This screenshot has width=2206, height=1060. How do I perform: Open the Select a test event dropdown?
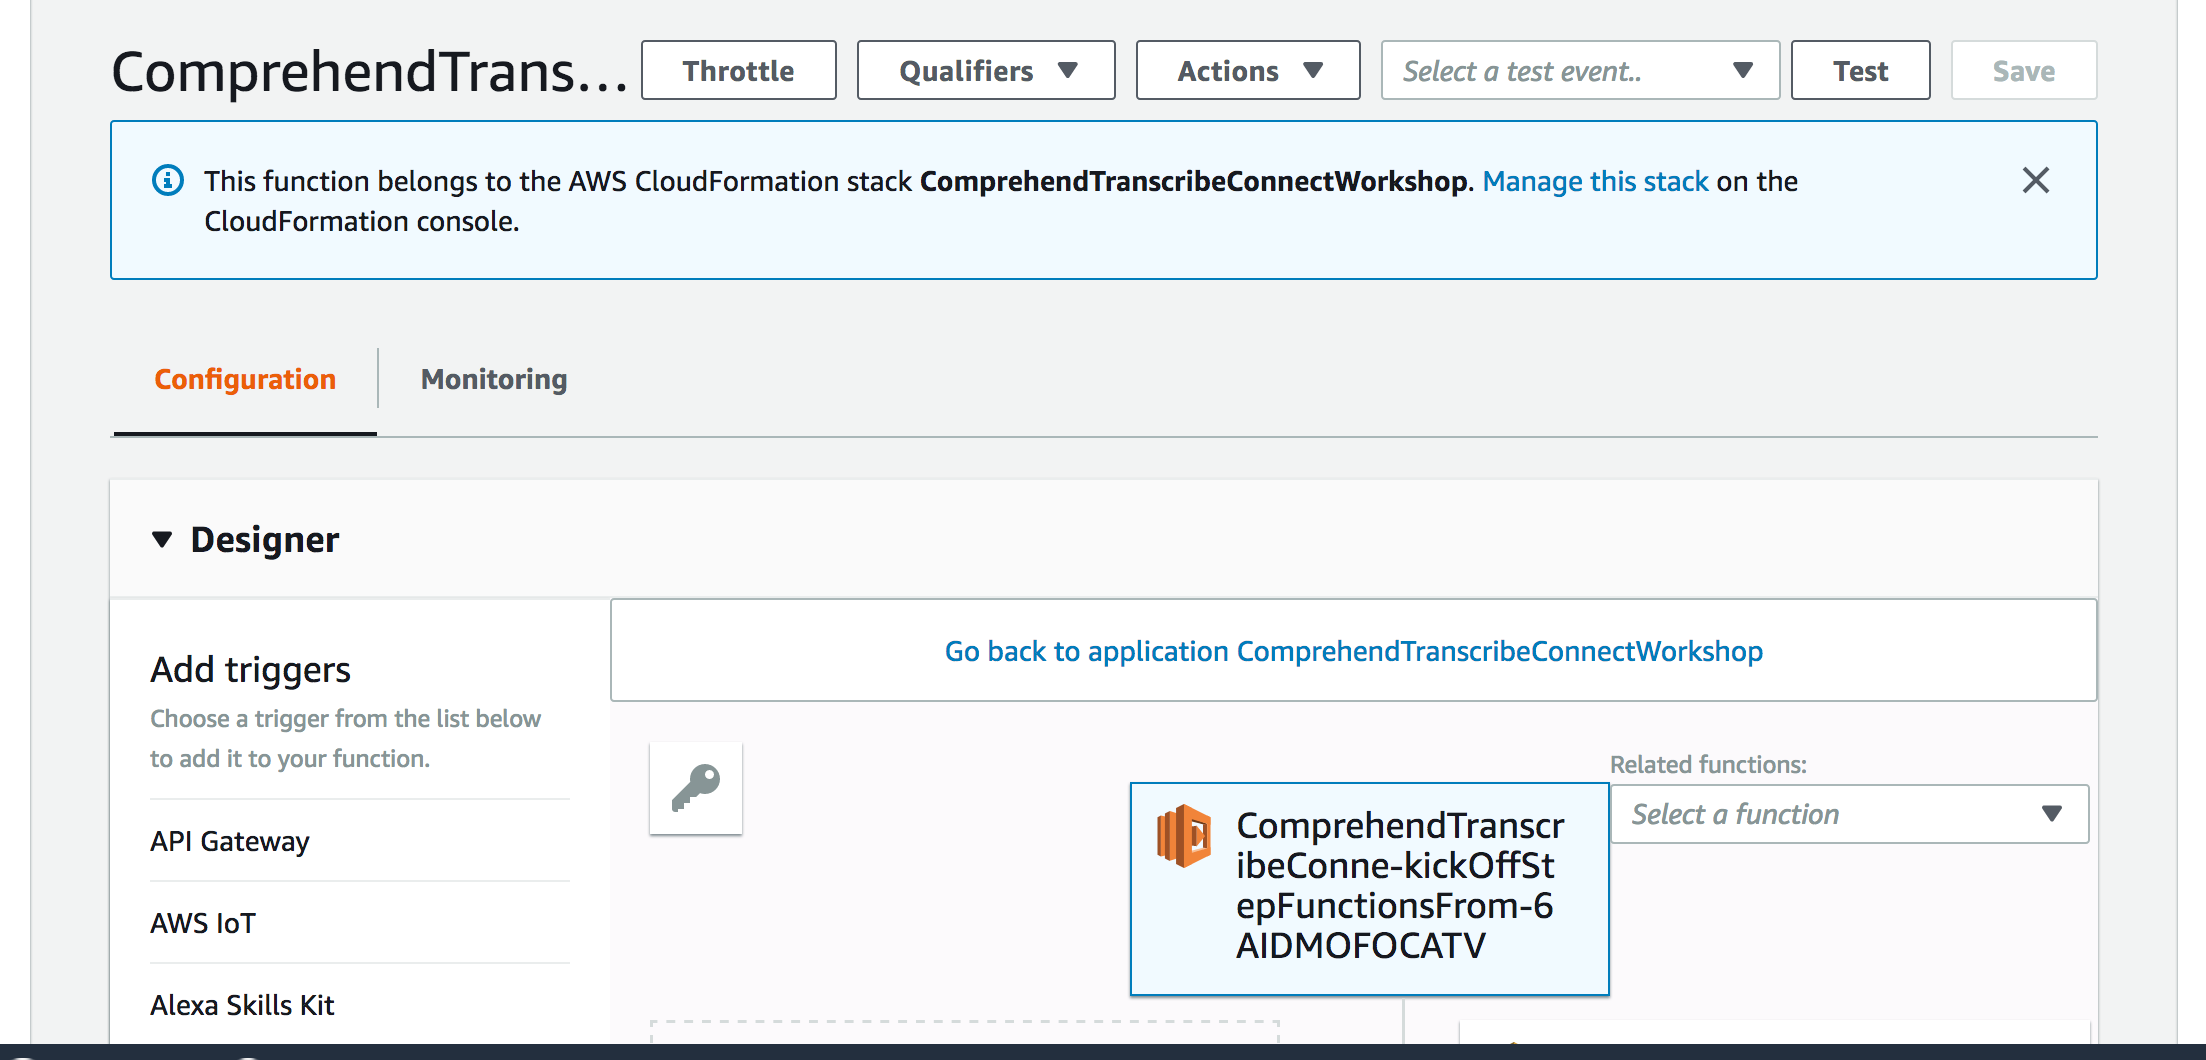coord(1580,70)
